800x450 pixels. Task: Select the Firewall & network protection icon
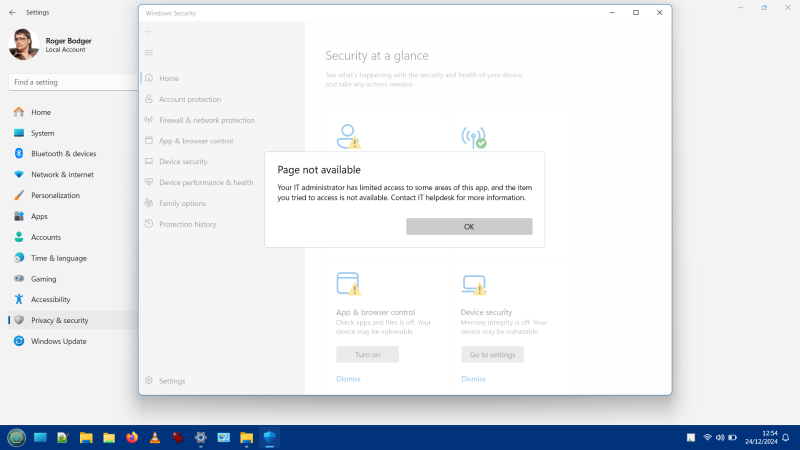click(149, 120)
